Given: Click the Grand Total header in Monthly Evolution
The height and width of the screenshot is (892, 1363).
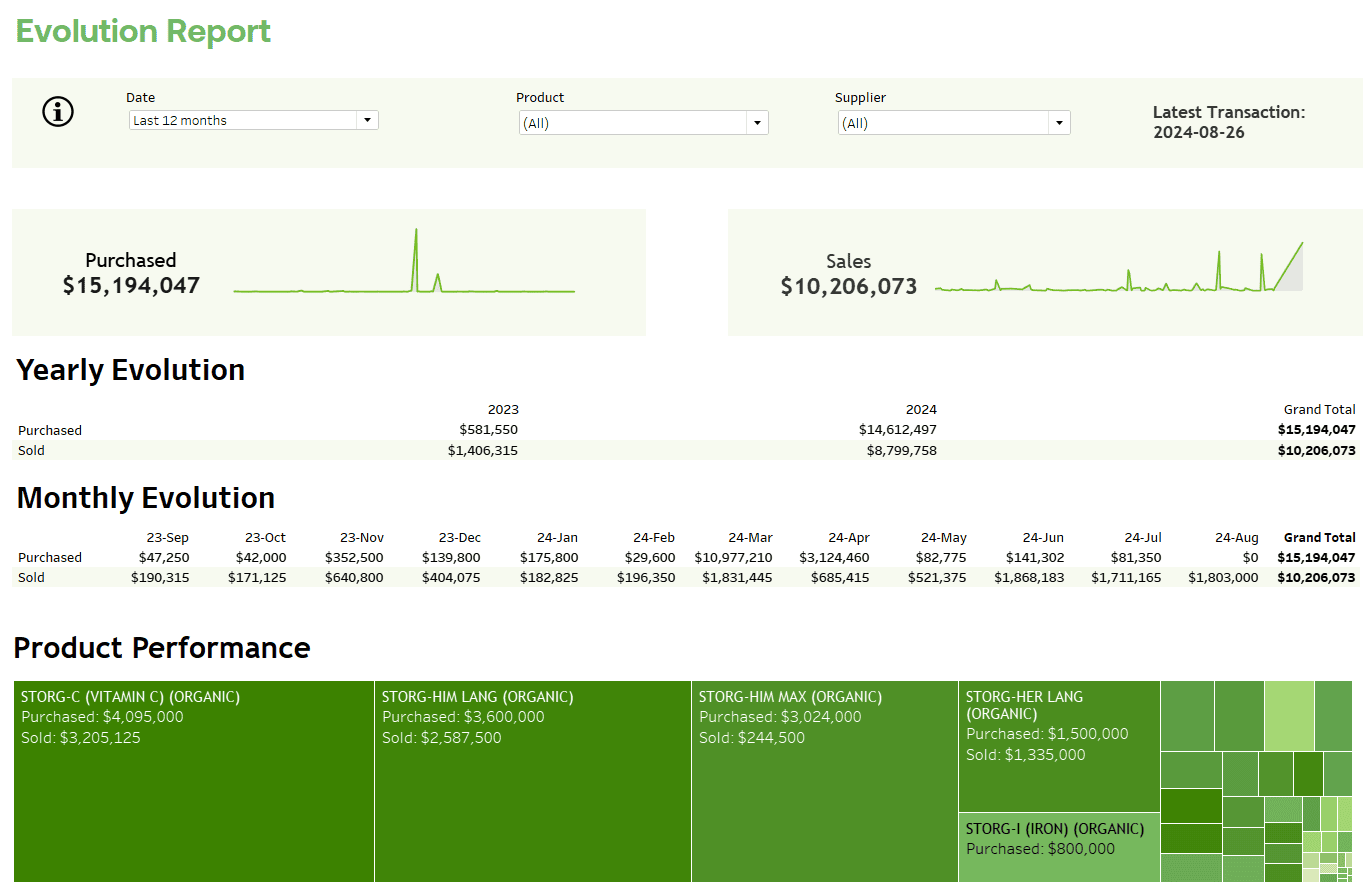Looking at the screenshot, I should (1320, 537).
